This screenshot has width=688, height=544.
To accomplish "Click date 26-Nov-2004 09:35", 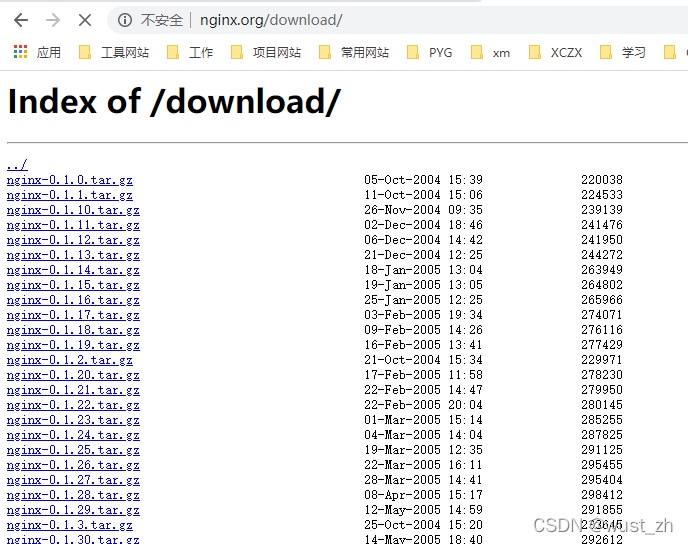I will pos(423,209).
